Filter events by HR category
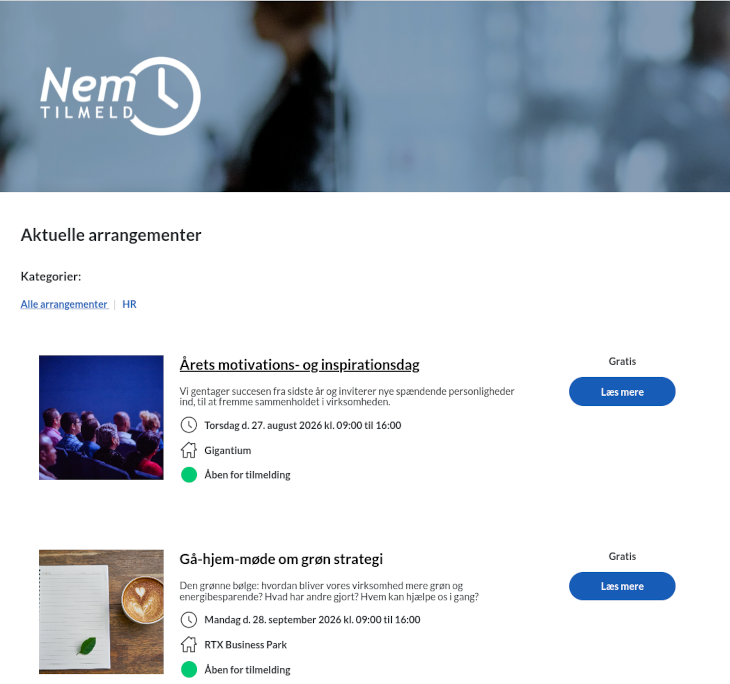Image resolution: width=730 pixels, height=684 pixels. tap(129, 304)
